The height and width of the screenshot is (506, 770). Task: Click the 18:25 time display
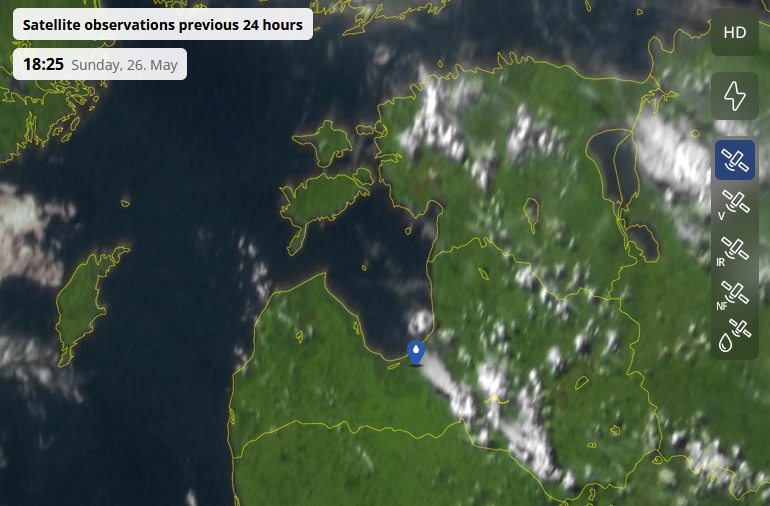(x=43, y=64)
